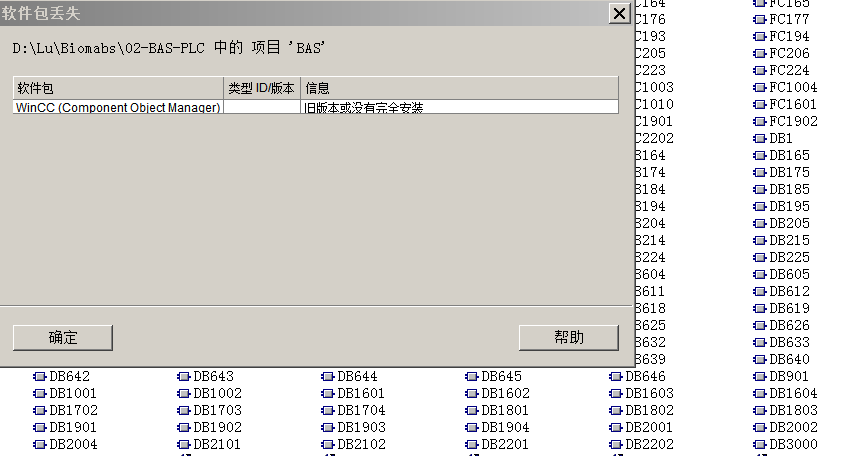Select the DB901 data block icon
This screenshot has width=853, height=456.
click(760, 376)
